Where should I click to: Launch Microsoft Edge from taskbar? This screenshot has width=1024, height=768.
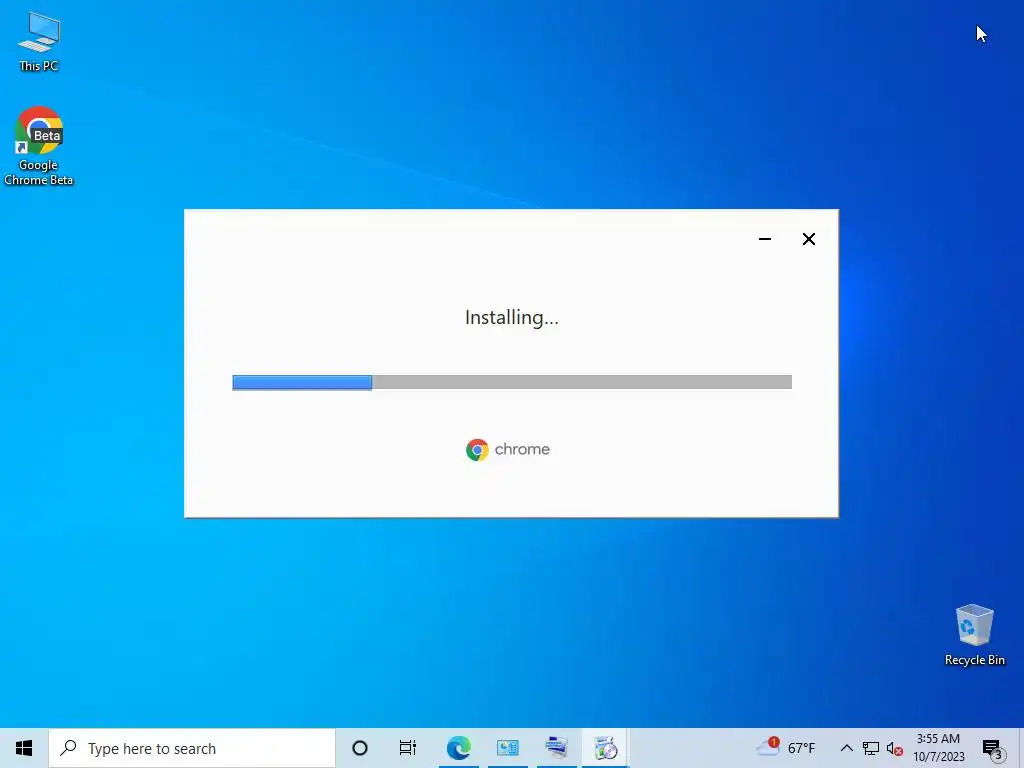[x=458, y=748]
